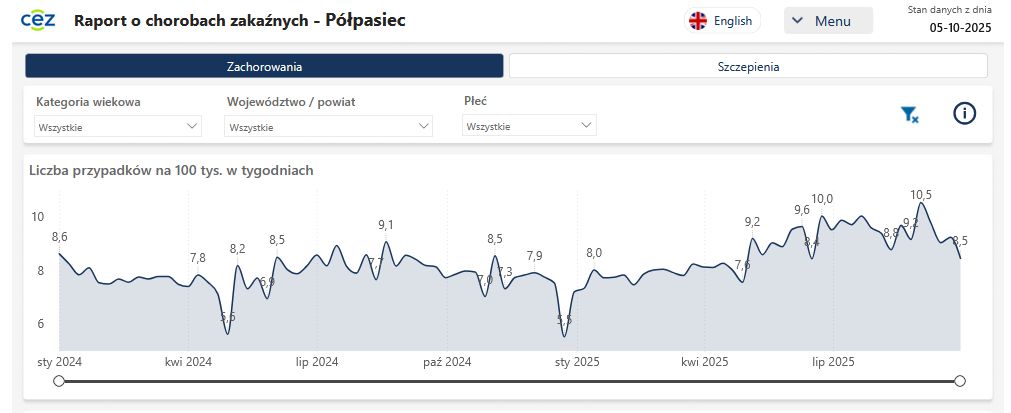Click the Płeć dropdown chevron arrow
Image resolution: width=1011 pixels, height=413 pixels.
(586, 126)
